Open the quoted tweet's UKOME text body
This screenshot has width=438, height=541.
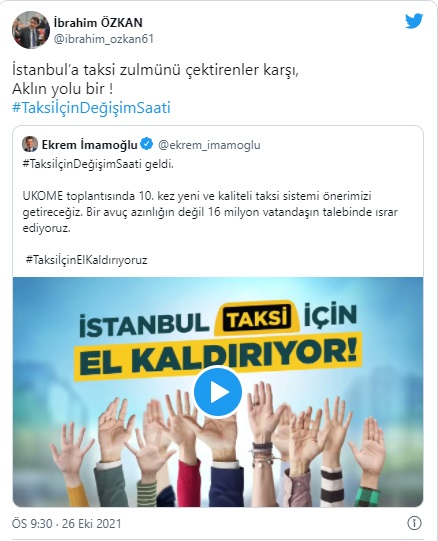pyautogui.click(x=210, y=212)
